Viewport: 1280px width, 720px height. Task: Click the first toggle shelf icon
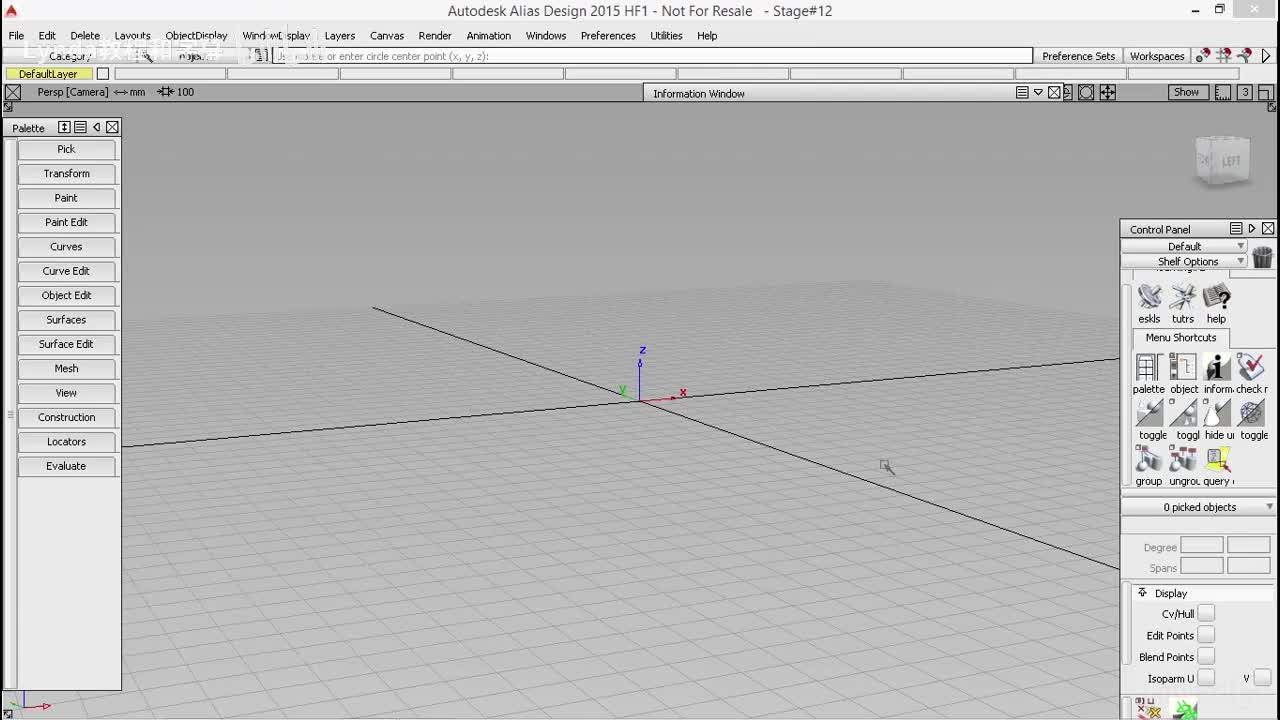click(1150, 413)
